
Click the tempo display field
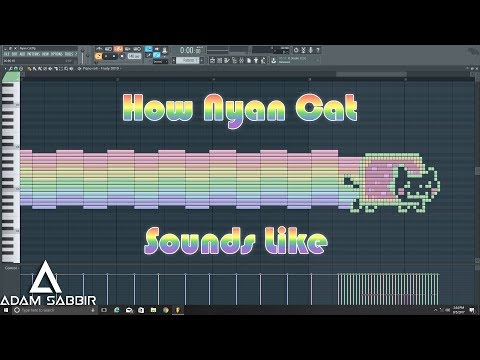point(134,56)
